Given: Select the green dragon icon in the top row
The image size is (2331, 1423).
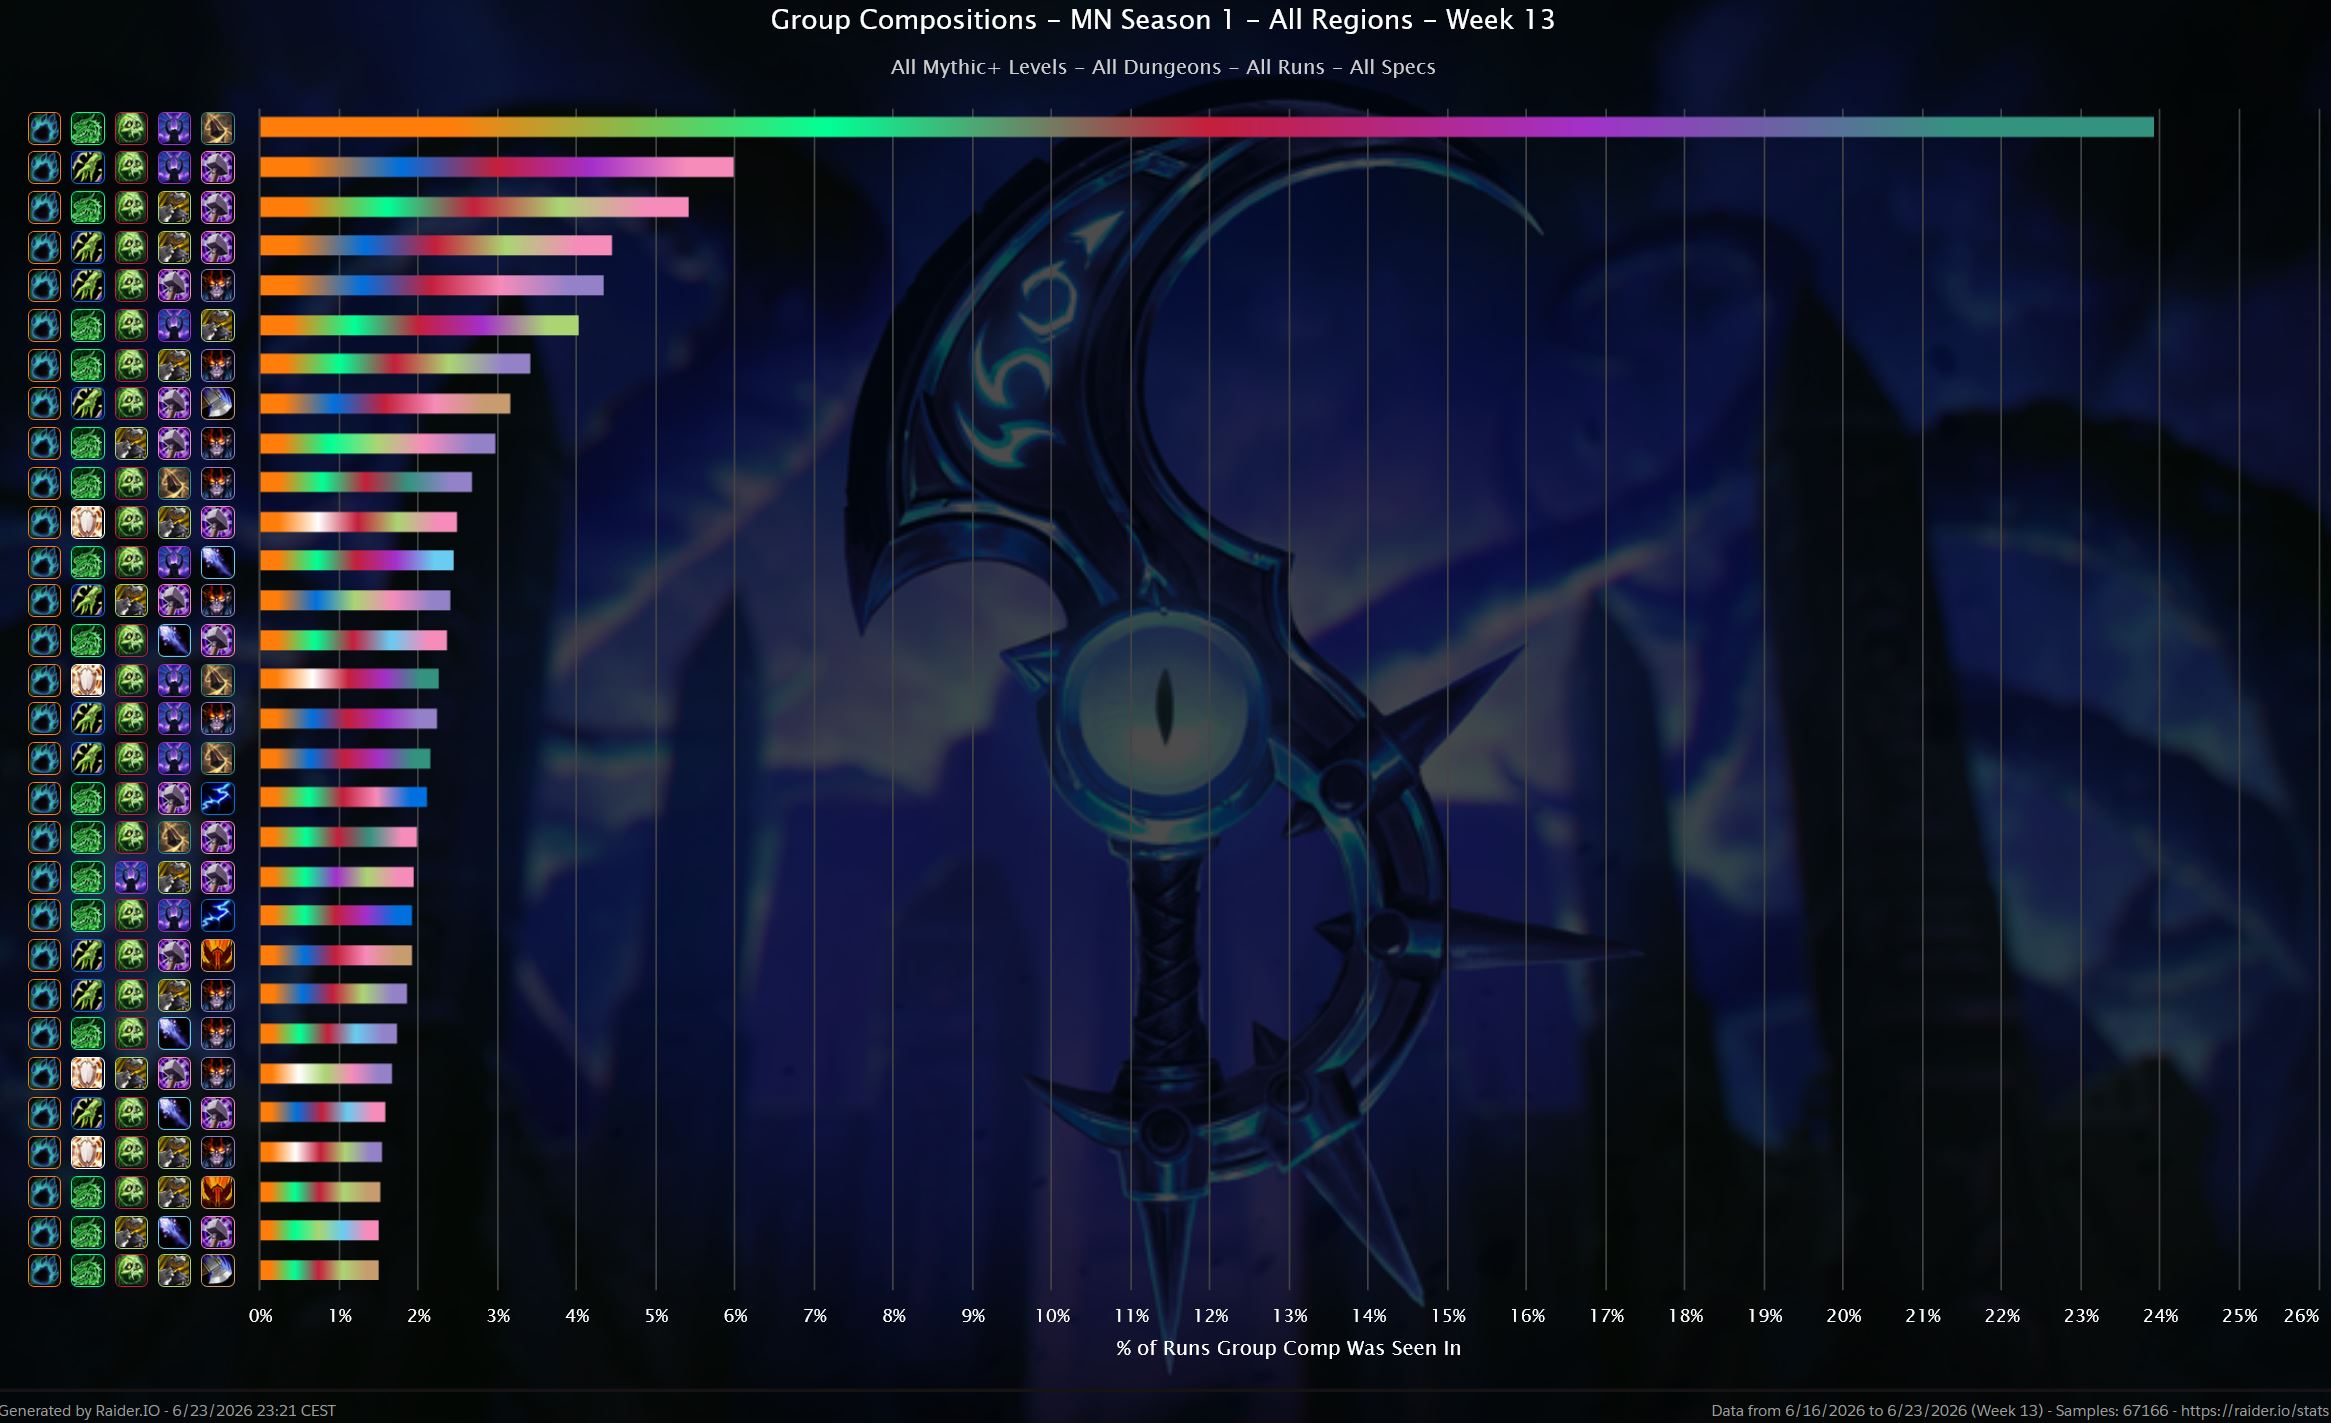Looking at the screenshot, I should (87, 128).
